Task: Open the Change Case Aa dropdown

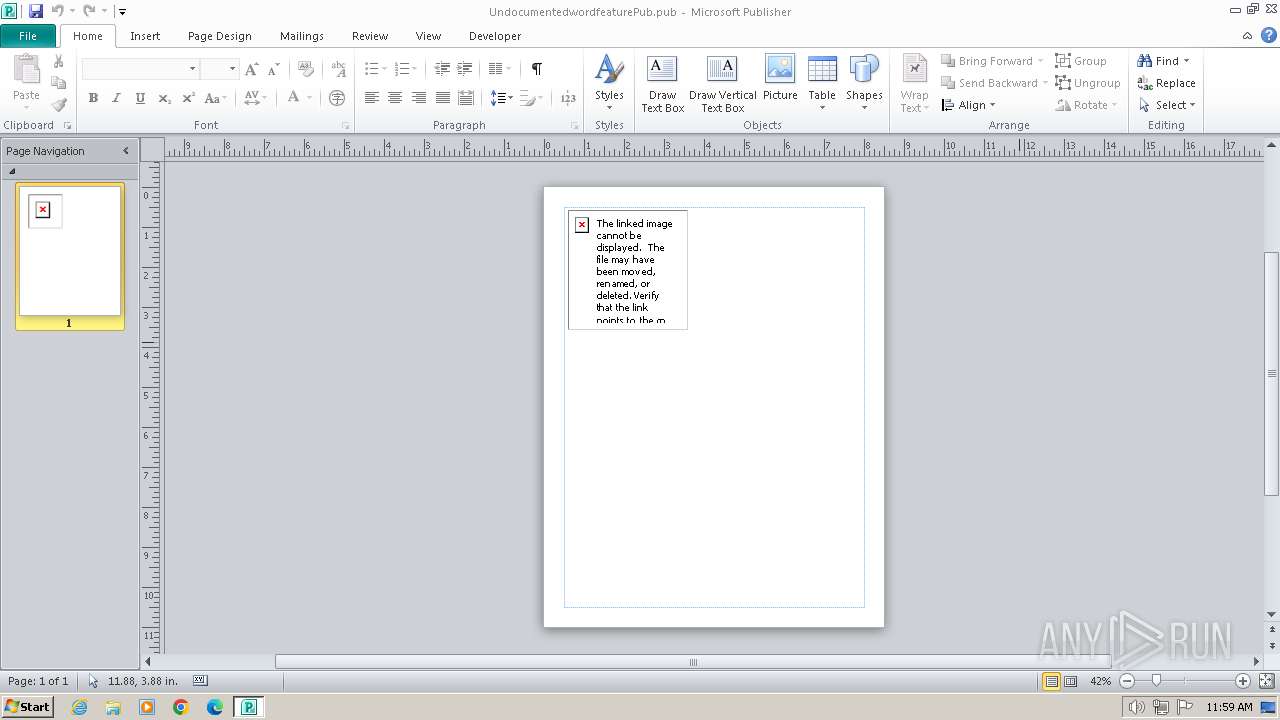Action: (216, 98)
